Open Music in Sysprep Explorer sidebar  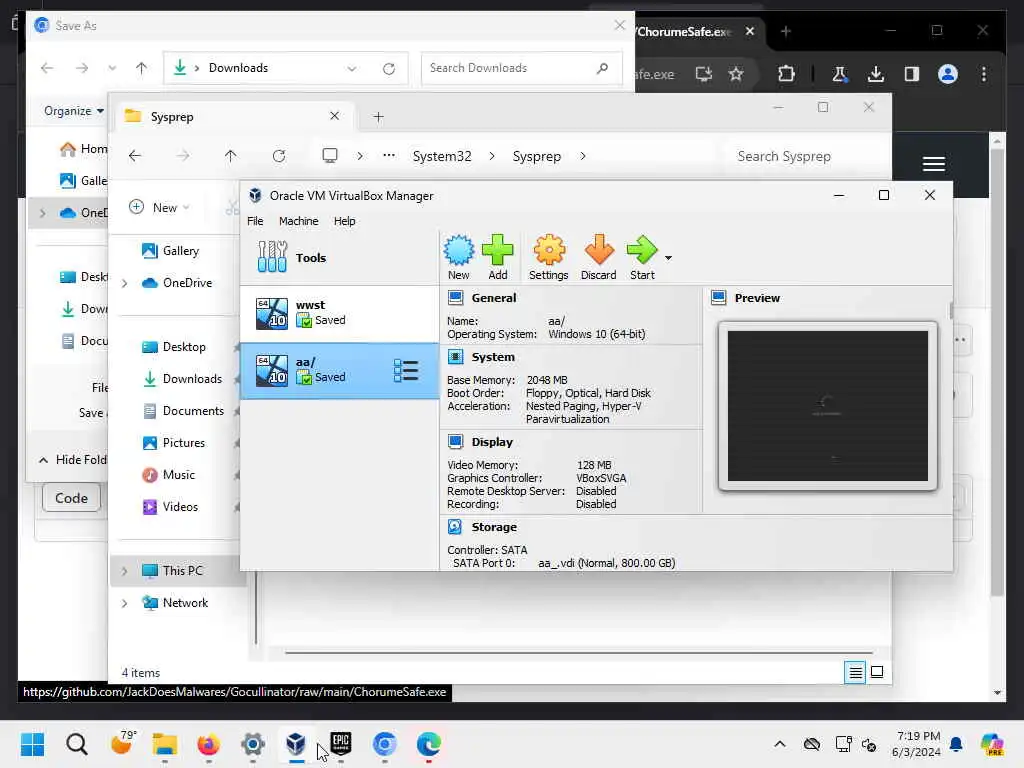pos(178,475)
